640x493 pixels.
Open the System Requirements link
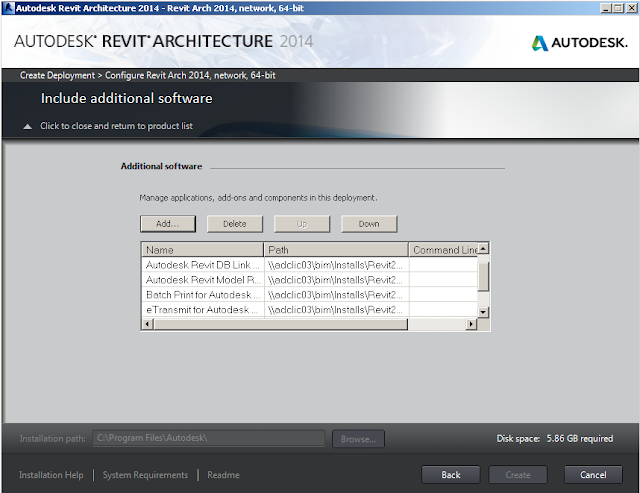[145, 475]
